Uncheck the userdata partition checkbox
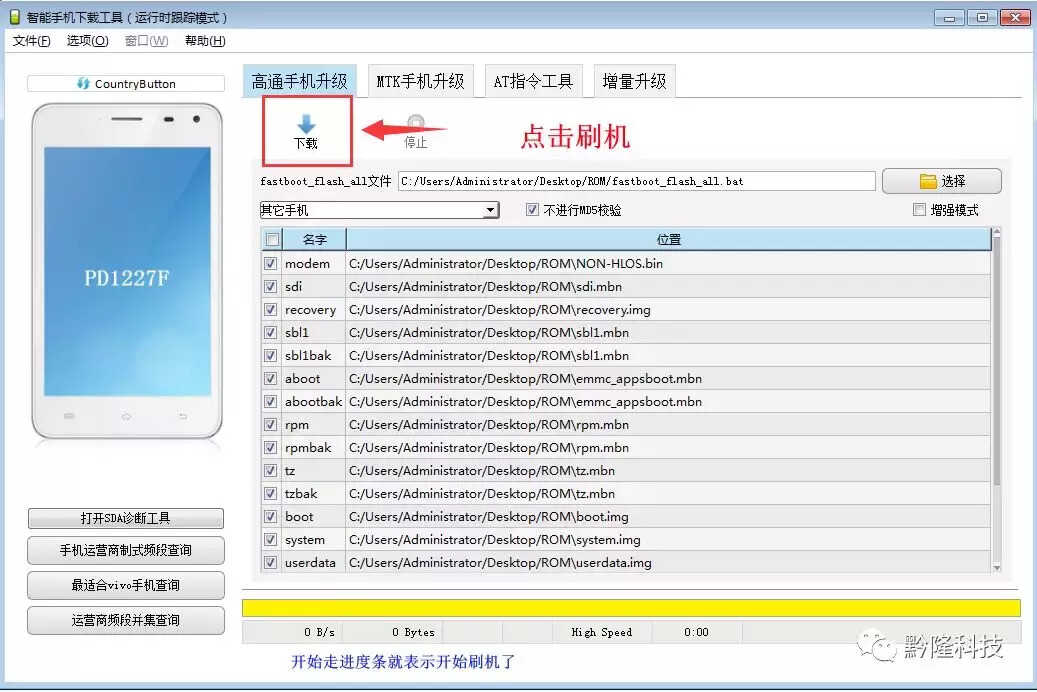Image resolution: width=1037 pixels, height=692 pixels. (270, 562)
